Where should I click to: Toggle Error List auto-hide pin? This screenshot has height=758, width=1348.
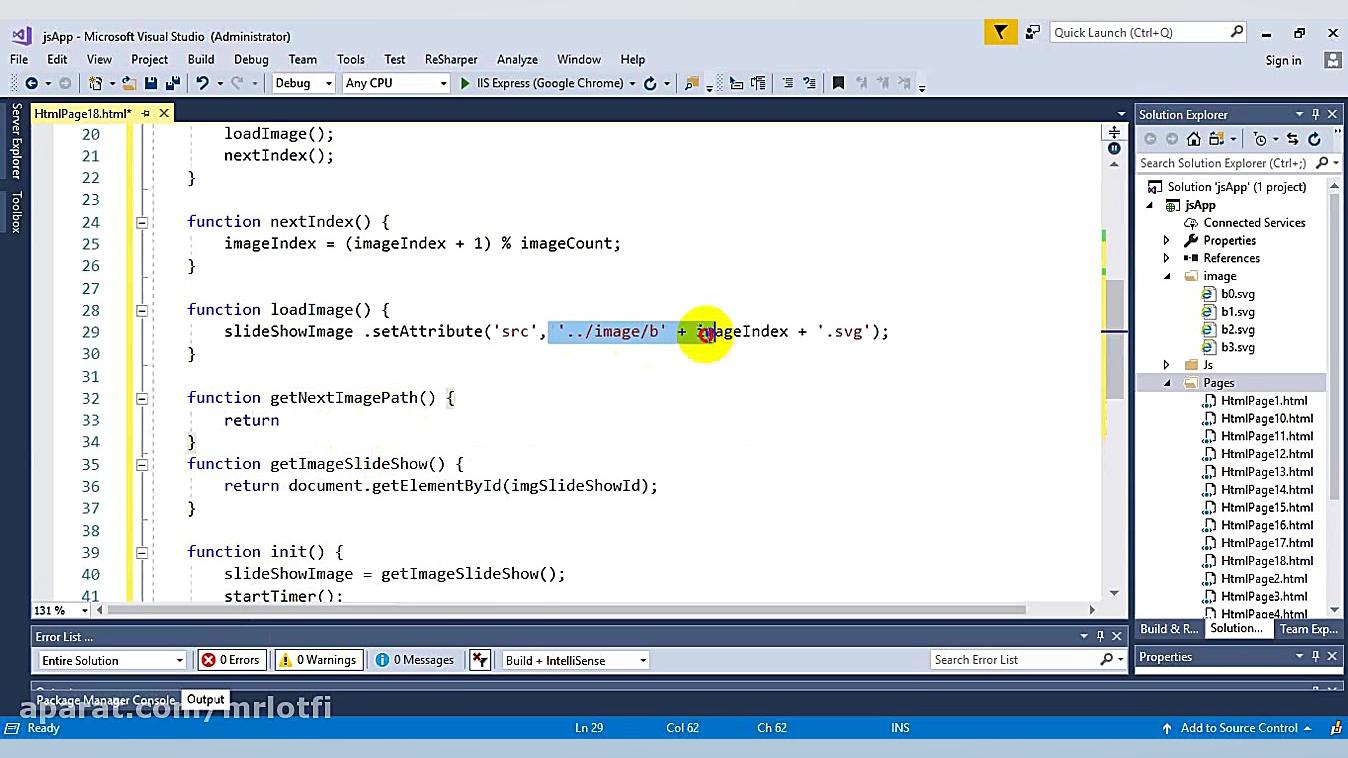(1101, 636)
